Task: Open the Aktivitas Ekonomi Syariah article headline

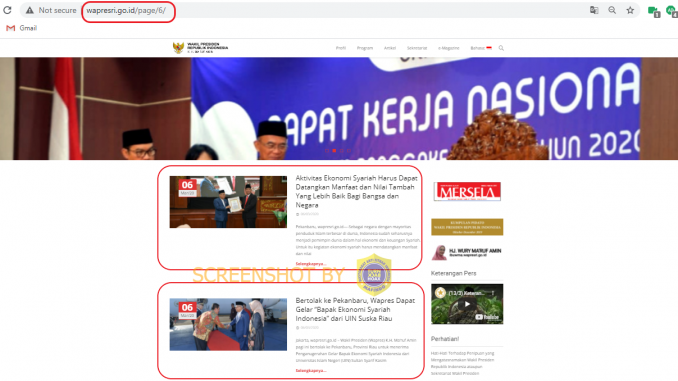Action: (x=356, y=192)
